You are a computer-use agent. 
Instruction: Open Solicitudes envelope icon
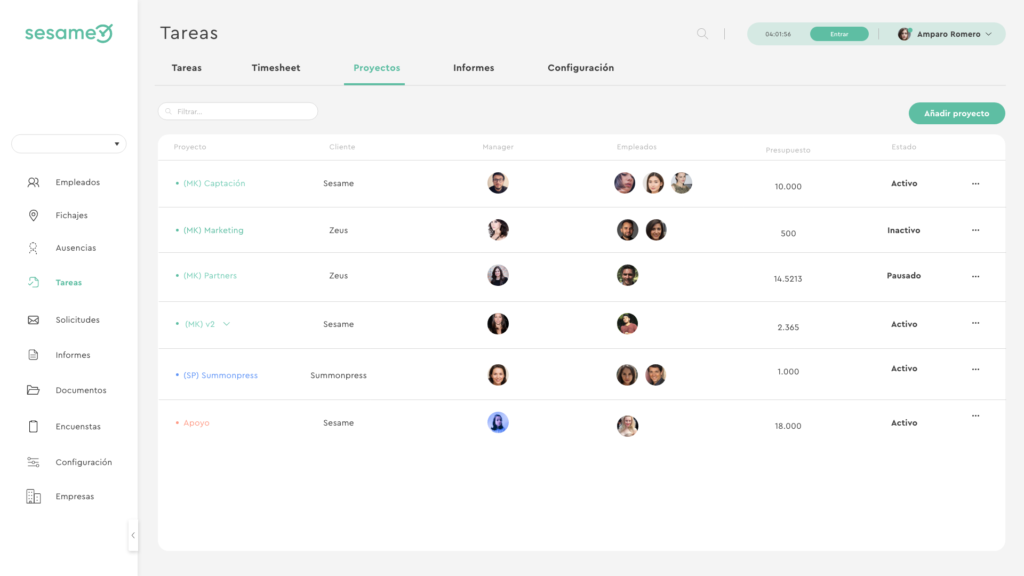(33, 320)
